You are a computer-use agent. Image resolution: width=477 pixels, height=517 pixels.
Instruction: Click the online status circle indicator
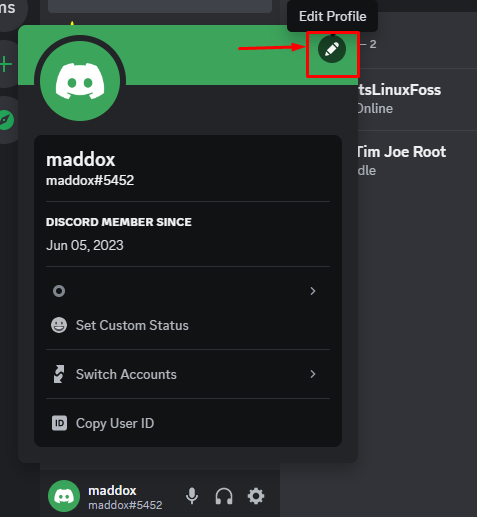pos(59,291)
